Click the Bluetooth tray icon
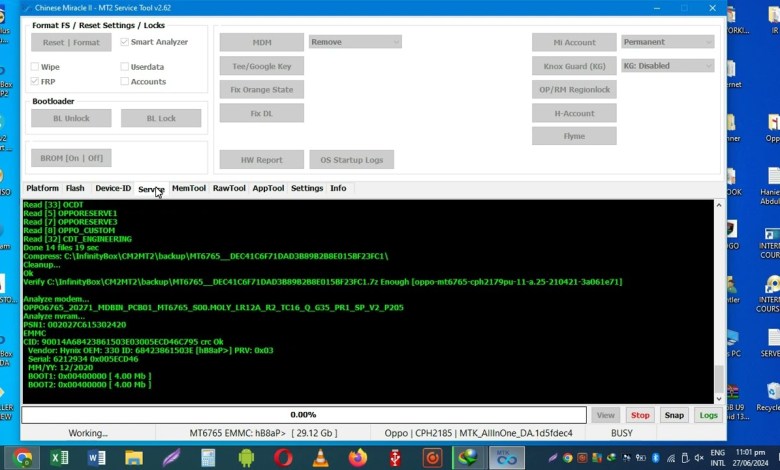Viewport: 780px width, 470px height. pos(656,458)
